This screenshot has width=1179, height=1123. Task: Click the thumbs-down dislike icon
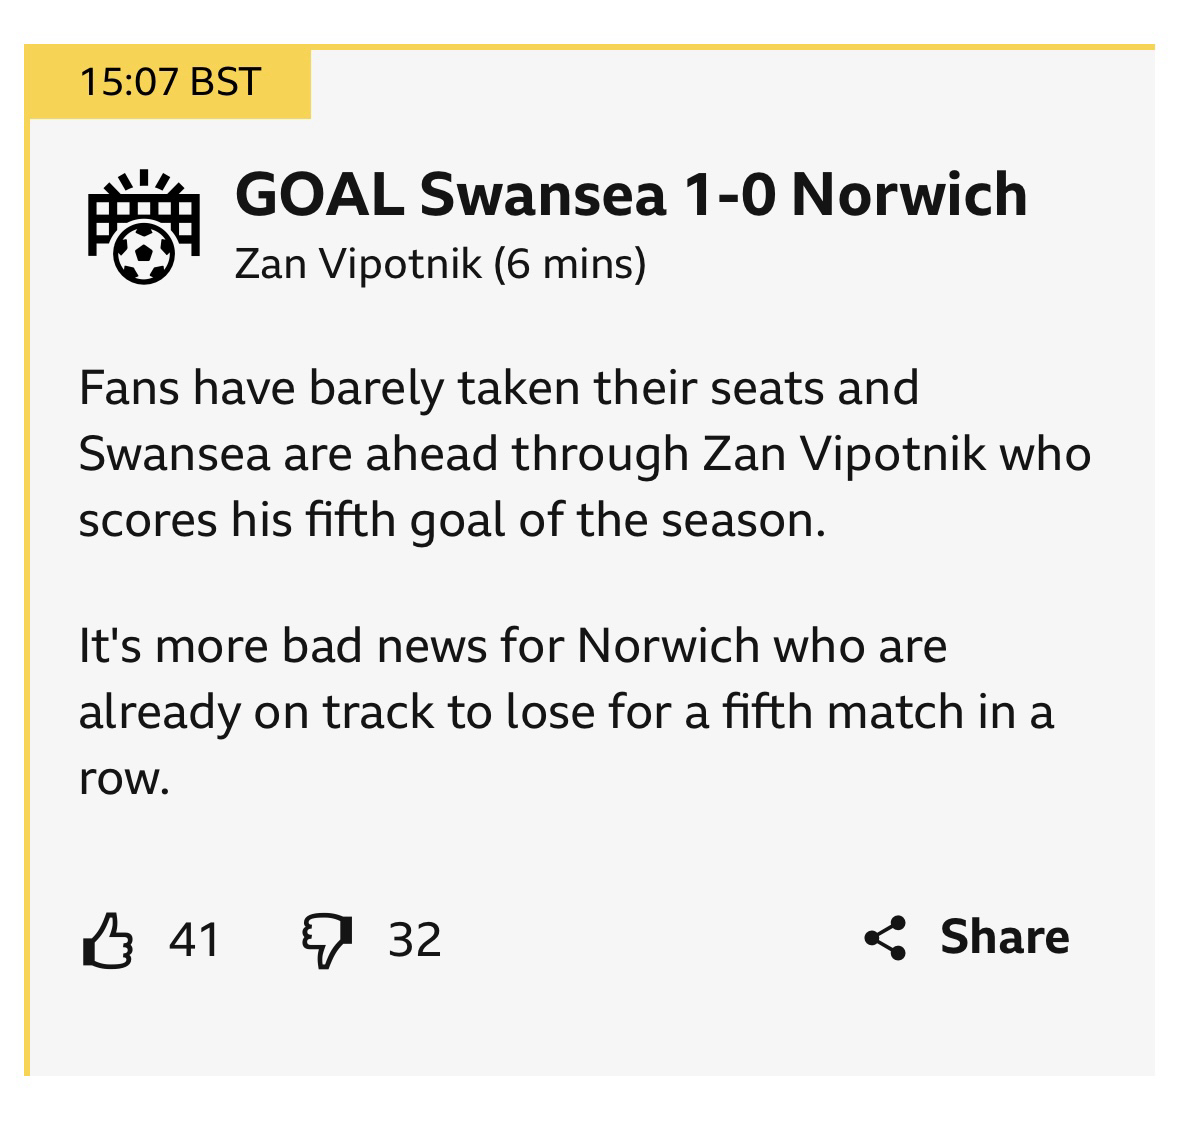[x=326, y=940]
